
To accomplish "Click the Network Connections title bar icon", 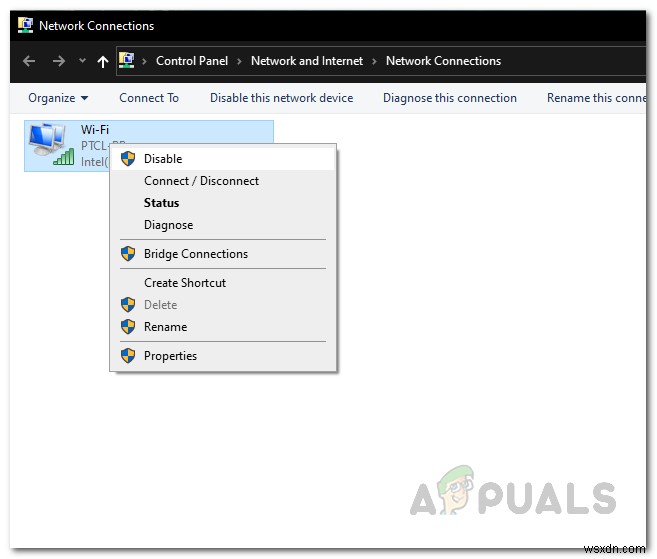I will (x=25, y=25).
